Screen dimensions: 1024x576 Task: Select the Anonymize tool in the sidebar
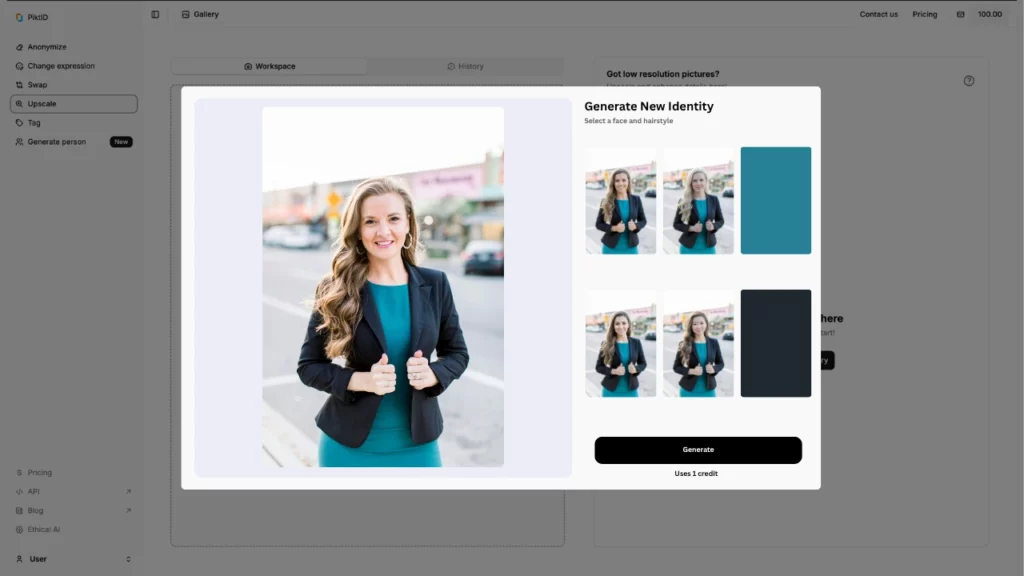click(x=45, y=46)
